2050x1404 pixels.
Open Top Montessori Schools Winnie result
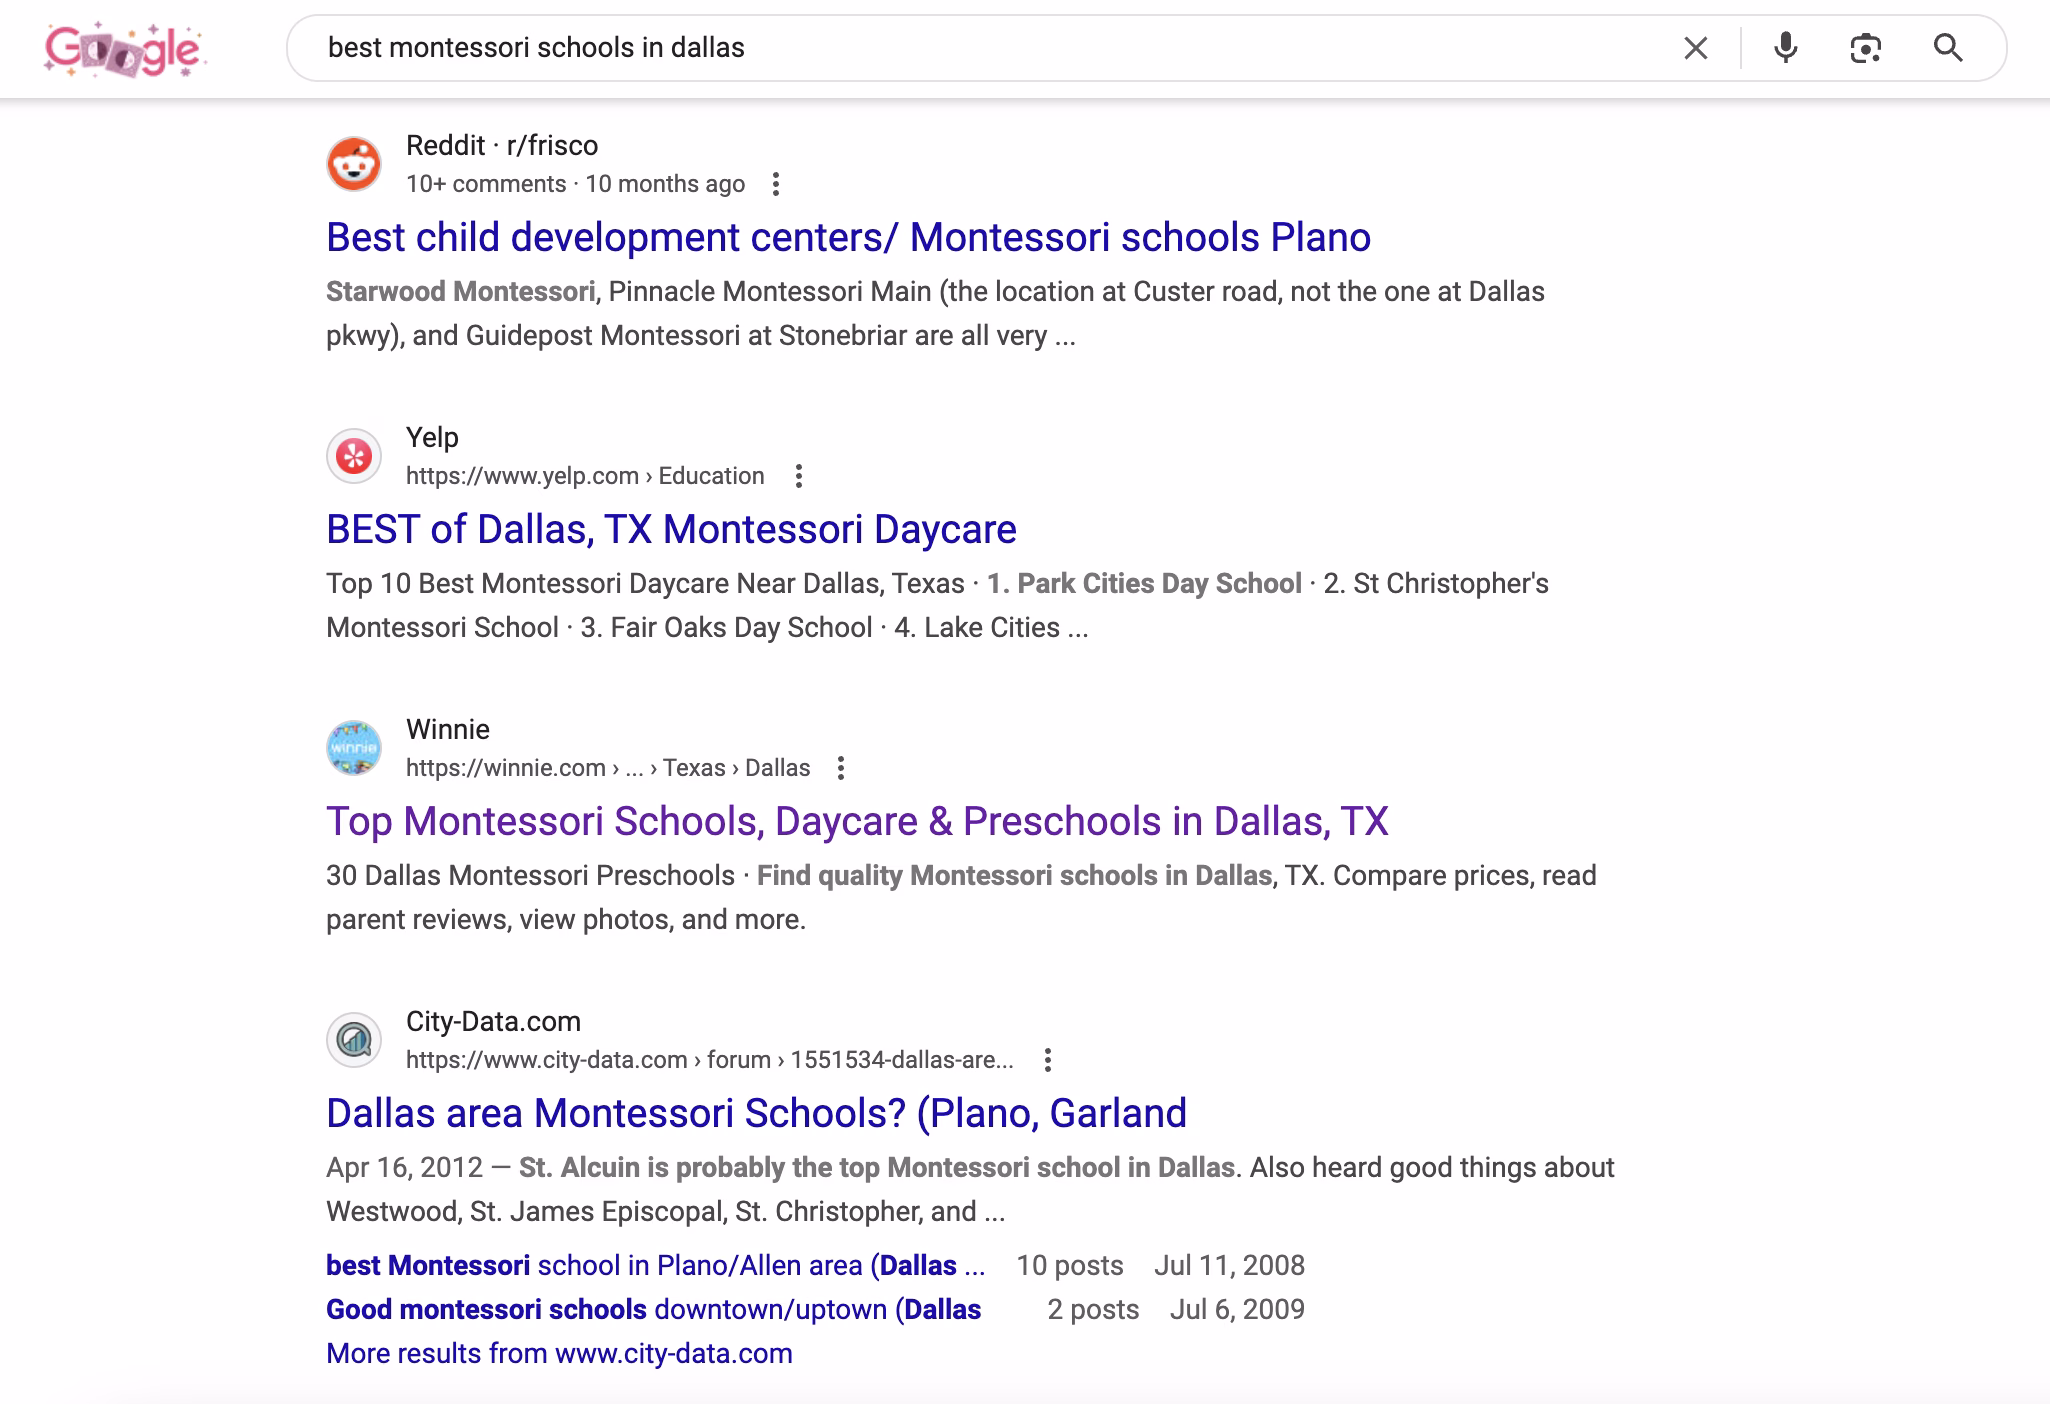click(857, 822)
